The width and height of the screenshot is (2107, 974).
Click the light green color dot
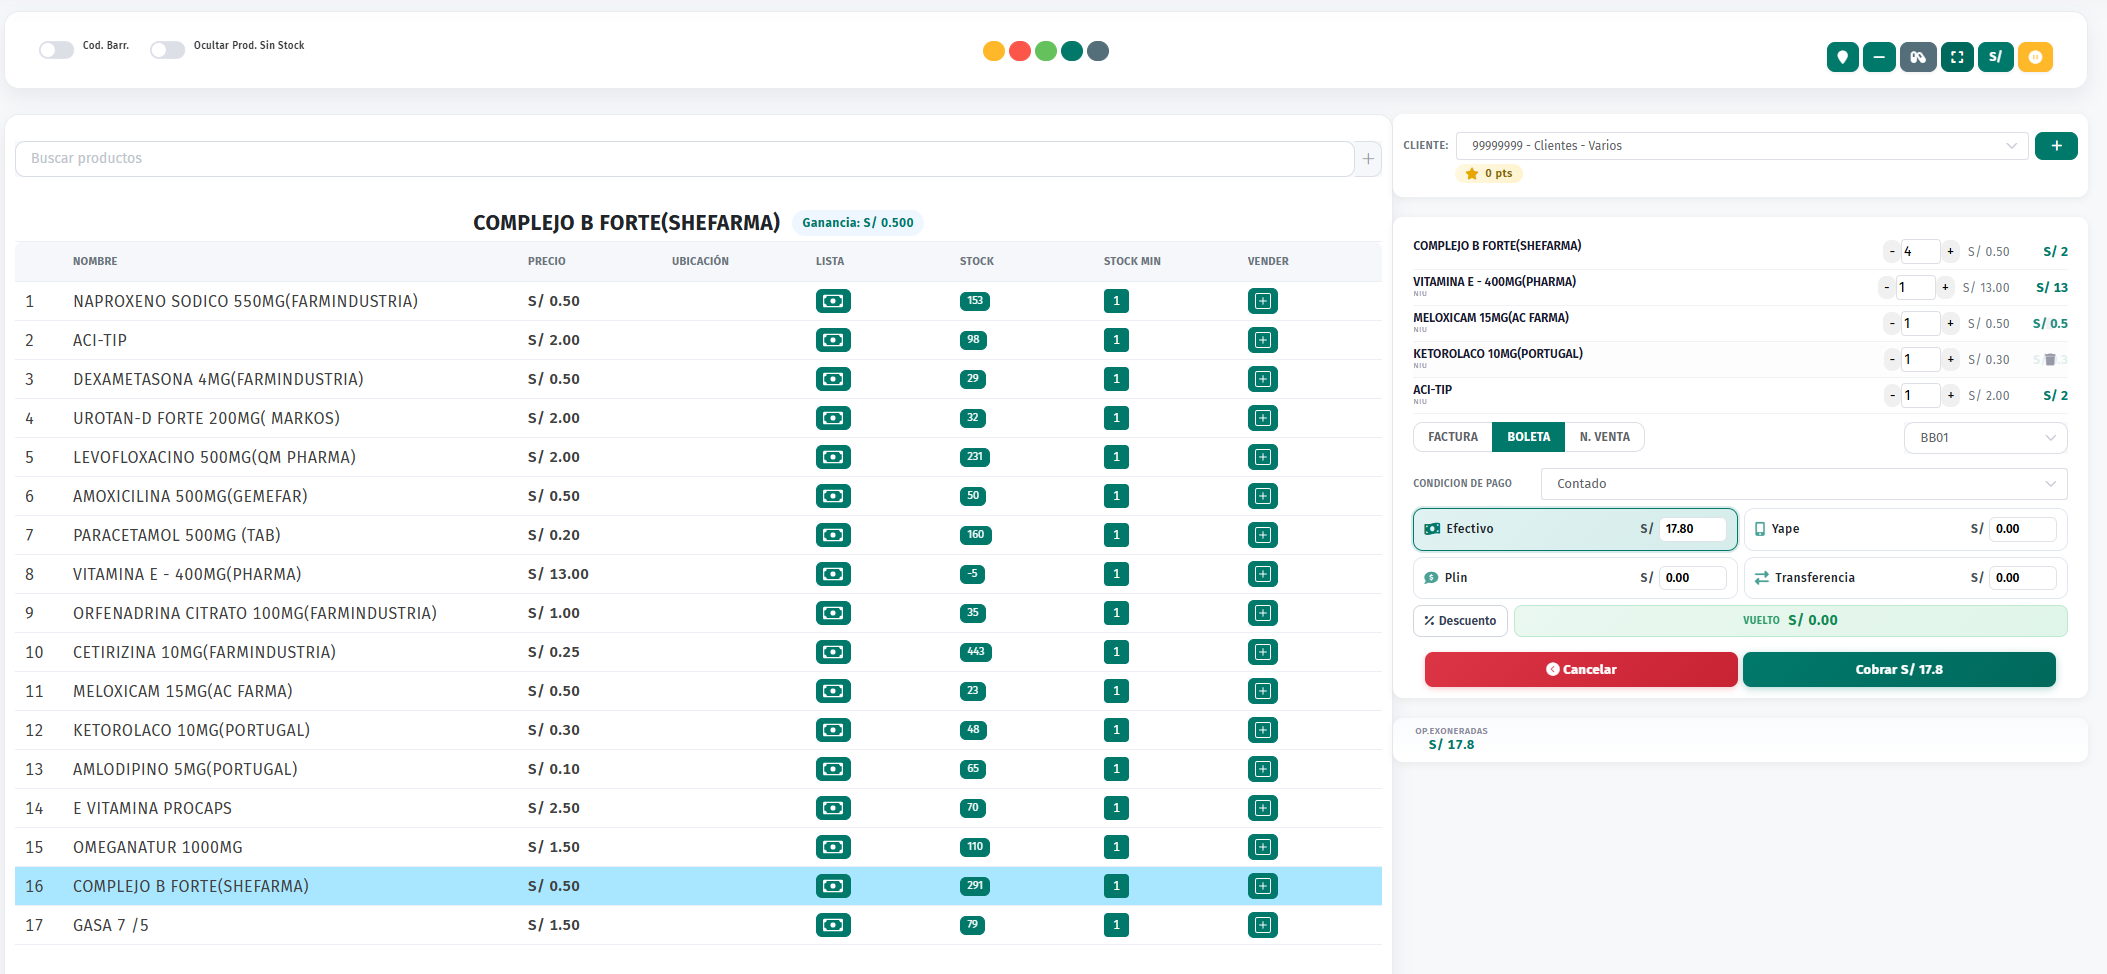[1045, 51]
